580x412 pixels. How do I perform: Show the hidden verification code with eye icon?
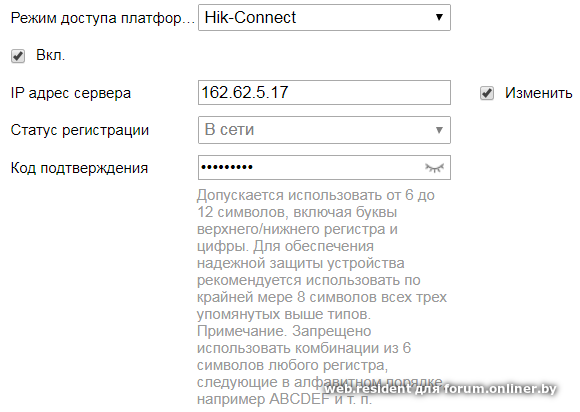click(434, 168)
